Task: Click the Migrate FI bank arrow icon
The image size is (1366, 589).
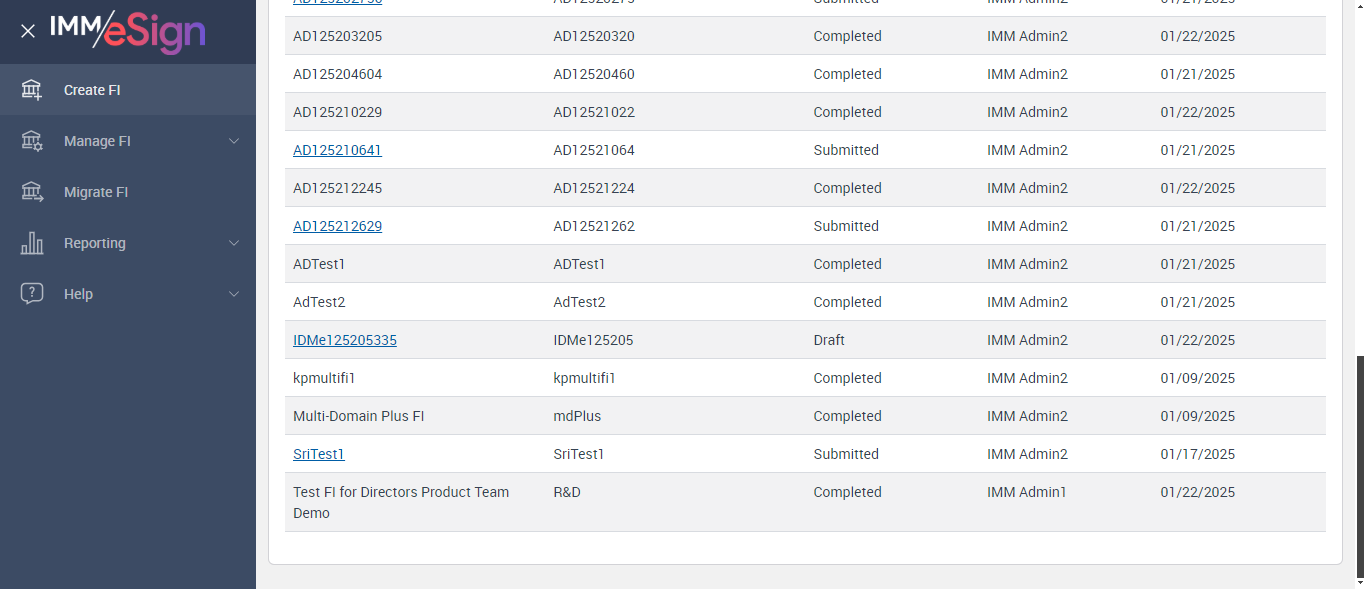Action: tap(32, 192)
